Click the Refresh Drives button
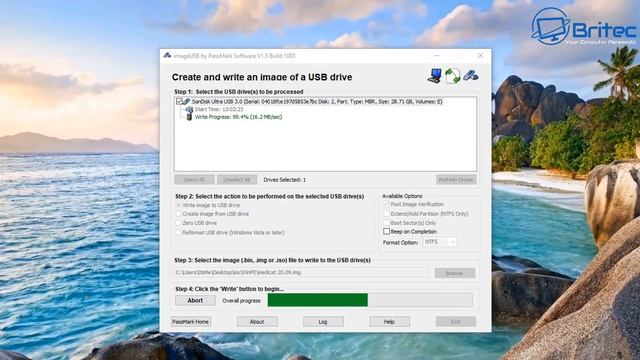 pyautogui.click(x=456, y=180)
